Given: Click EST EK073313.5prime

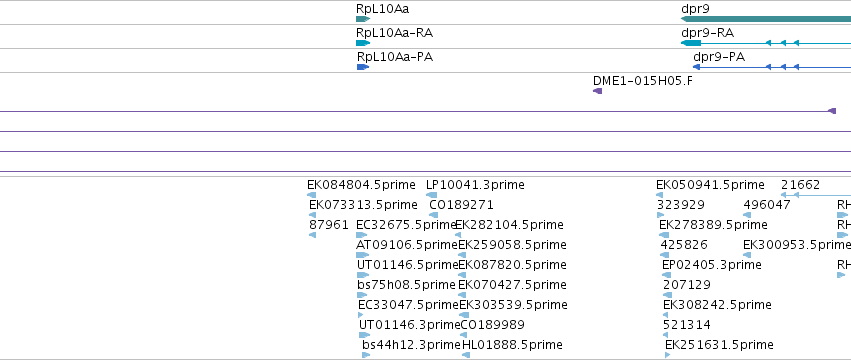Looking at the screenshot, I should pos(363,205).
